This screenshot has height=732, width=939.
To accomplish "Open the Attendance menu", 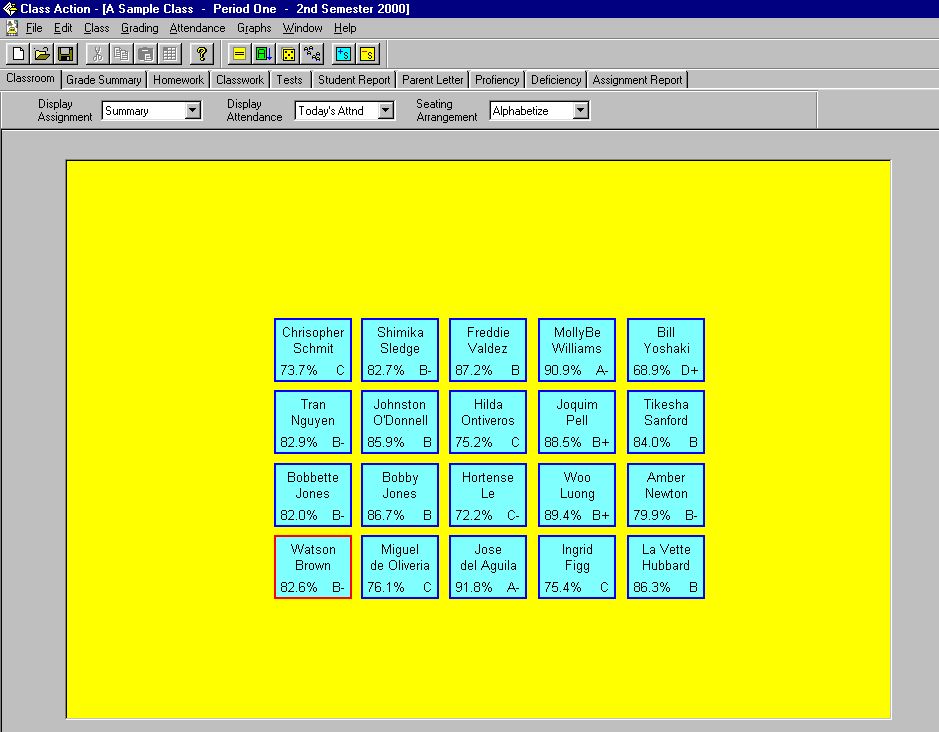I will (197, 28).
